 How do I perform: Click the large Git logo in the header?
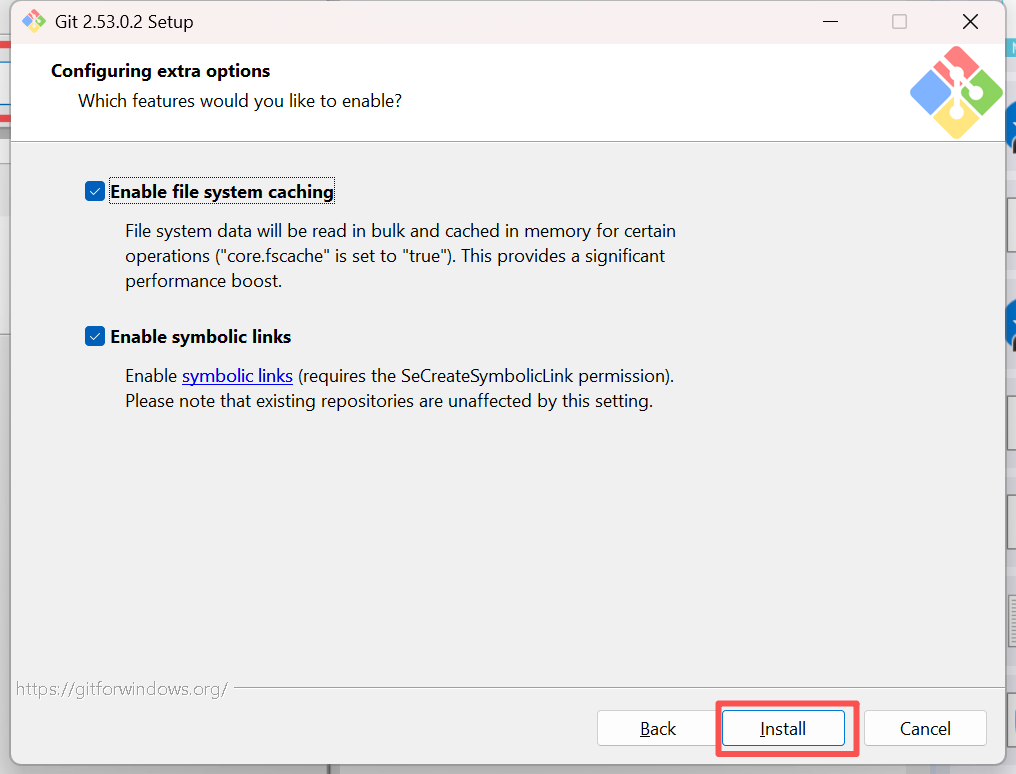[x=956, y=92]
